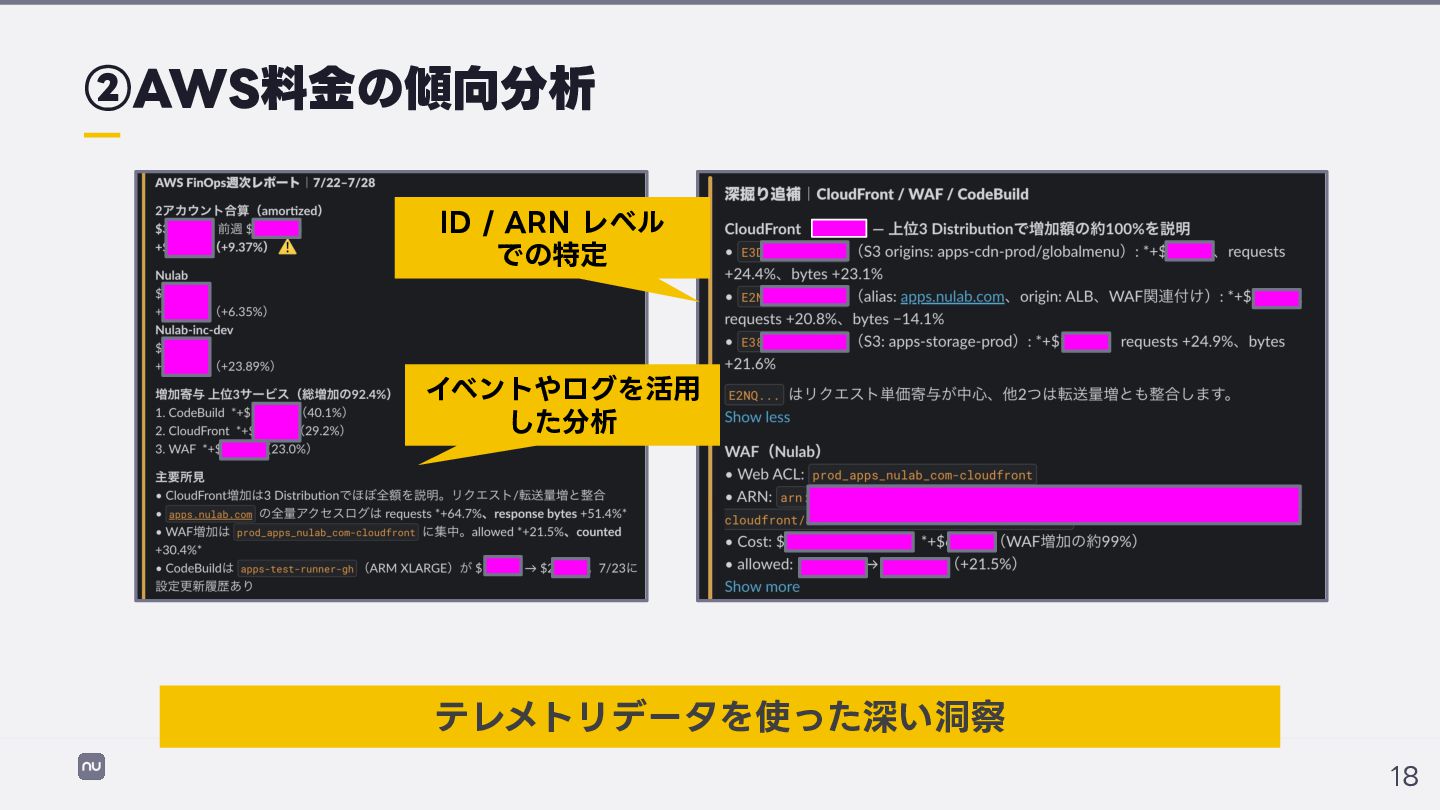Click the WAF（Nulab） section heading
This screenshot has height=810, width=1440.
(x=773, y=452)
